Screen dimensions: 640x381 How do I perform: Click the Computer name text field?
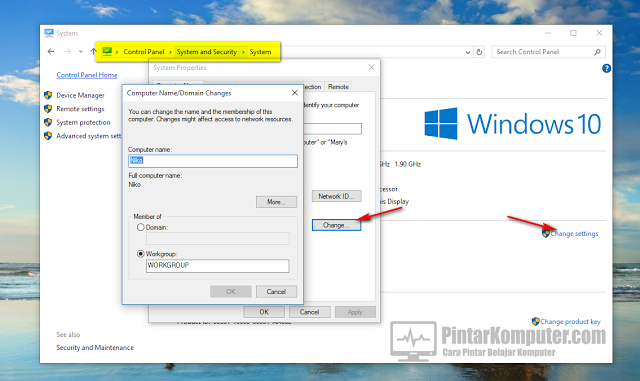tap(213, 161)
